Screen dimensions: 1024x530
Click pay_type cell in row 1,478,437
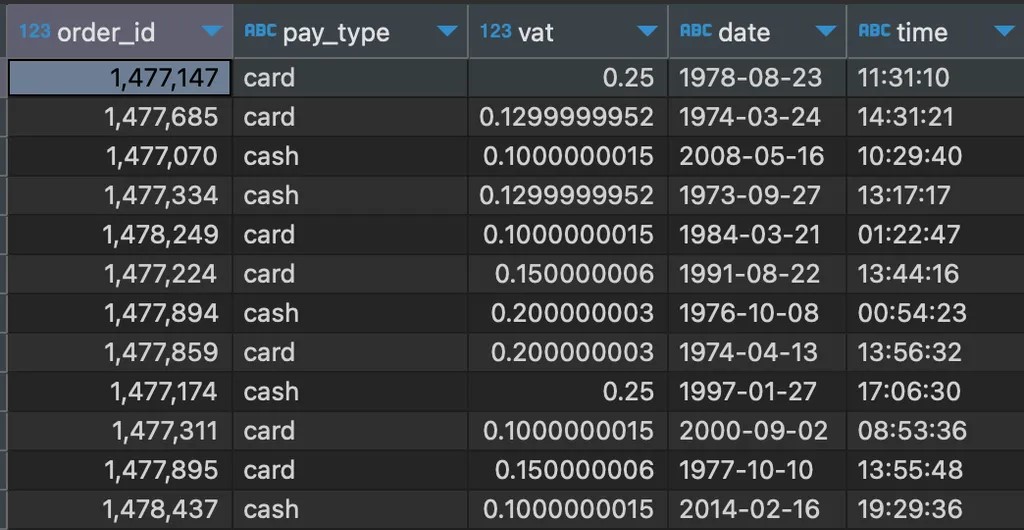(350, 508)
